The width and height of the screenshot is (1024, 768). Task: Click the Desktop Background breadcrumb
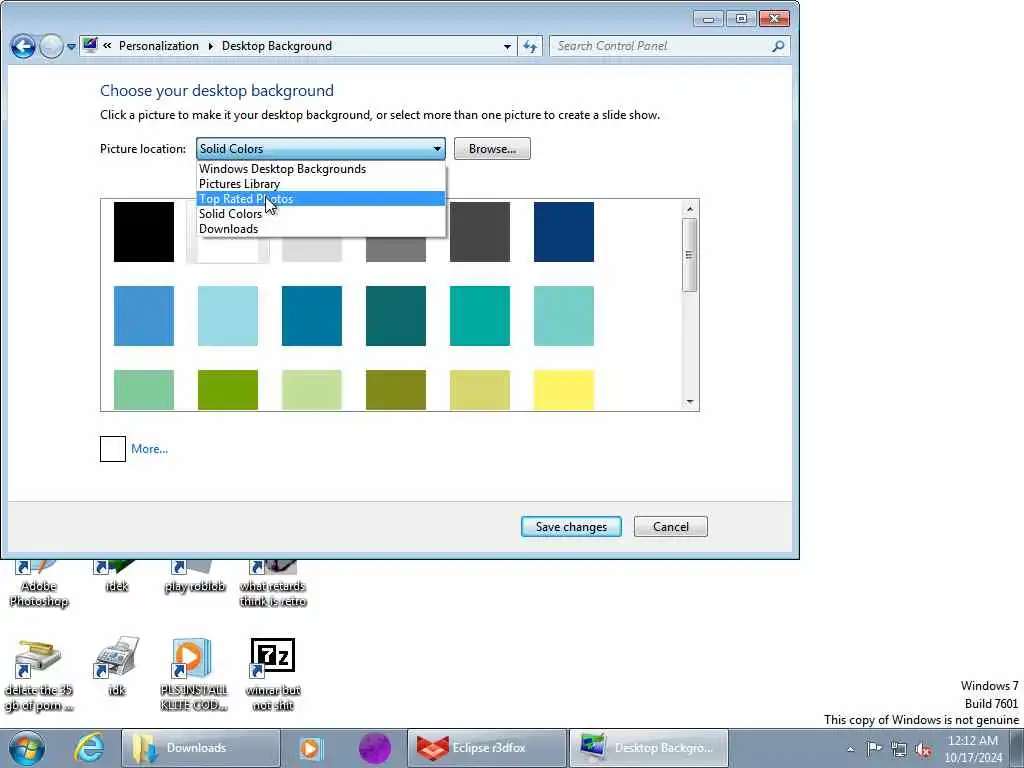coord(277,46)
